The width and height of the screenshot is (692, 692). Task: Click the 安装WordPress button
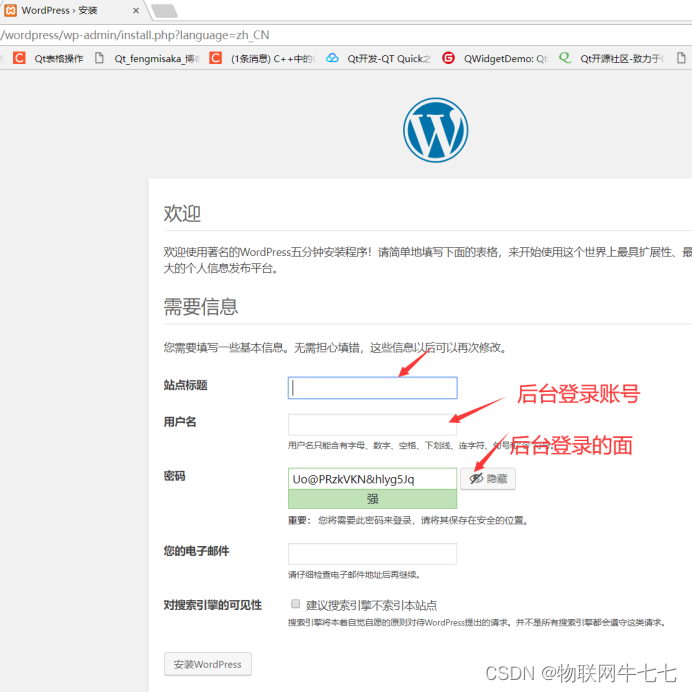pyautogui.click(x=207, y=664)
